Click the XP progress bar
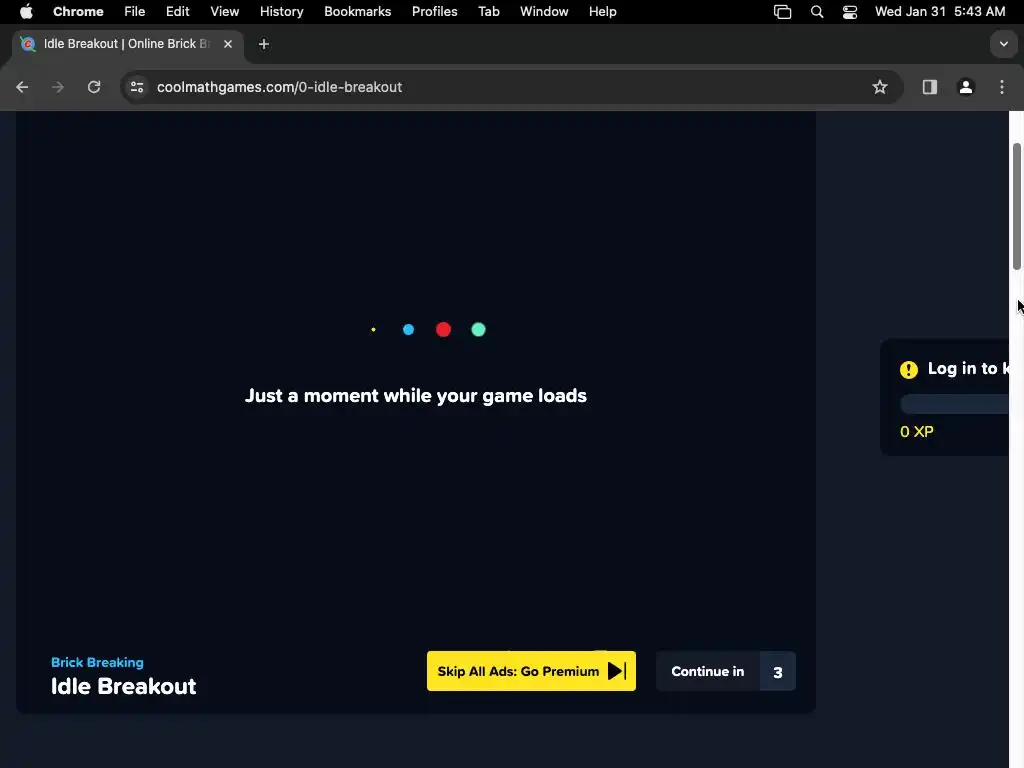The image size is (1024, 768). click(x=955, y=404)
